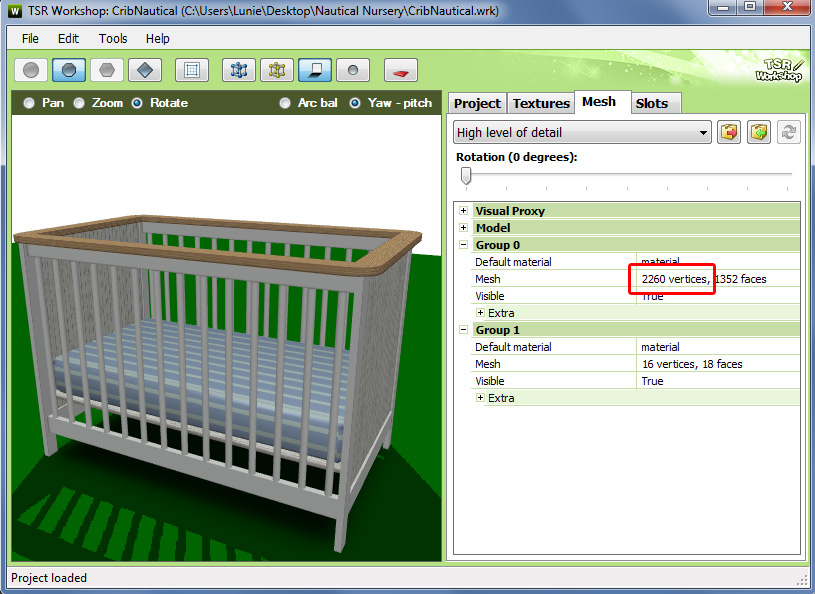Toggle the grid display icon
The height and width of the screenshot is (594, 815).
tap(192, 70)
